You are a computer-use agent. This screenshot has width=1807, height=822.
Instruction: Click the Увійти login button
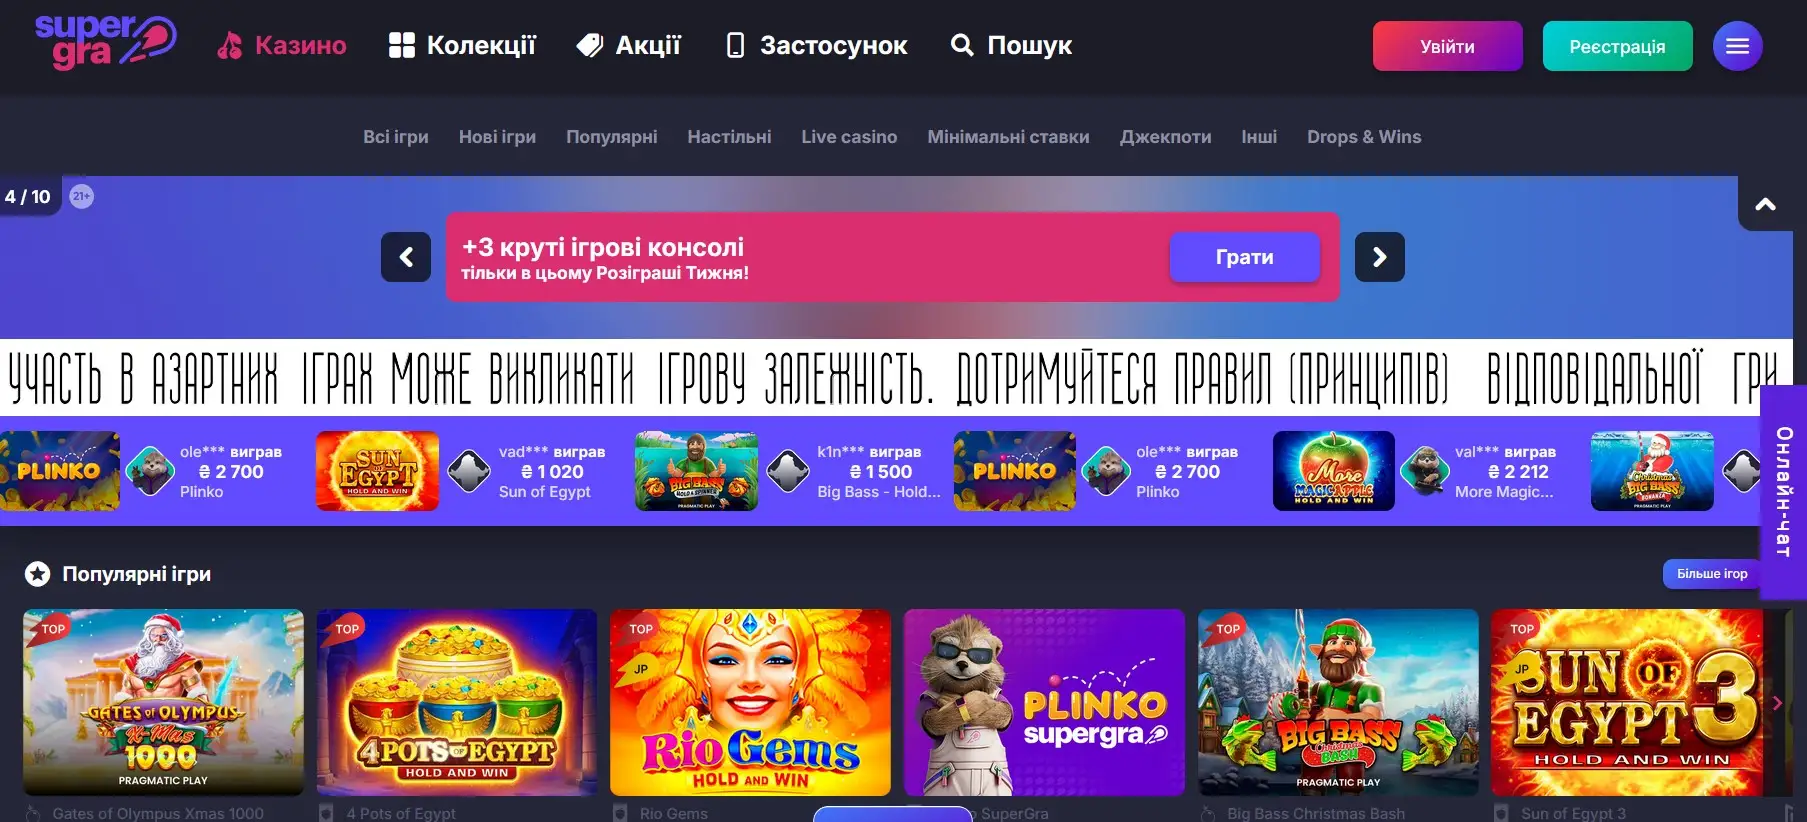point(1447,46)
